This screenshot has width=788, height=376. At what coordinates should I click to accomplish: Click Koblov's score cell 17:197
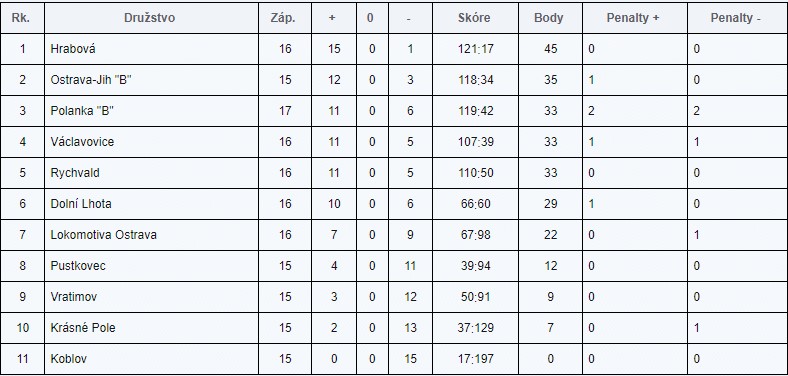[476, 359]
